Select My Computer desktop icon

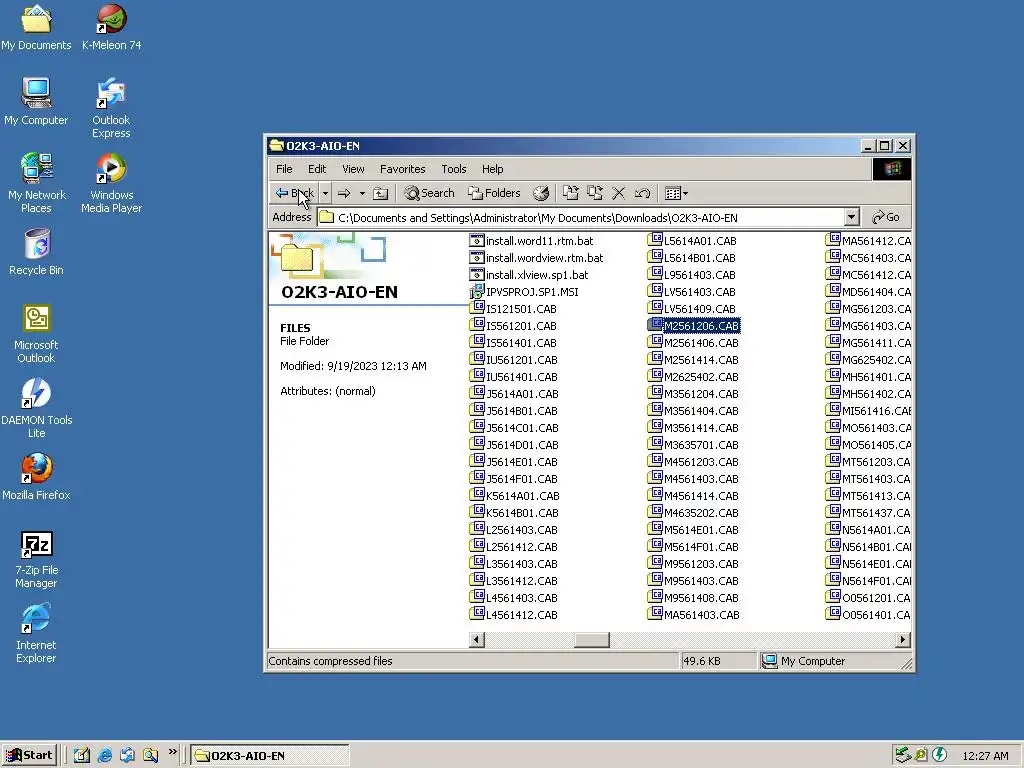click(x=36, y=102)
